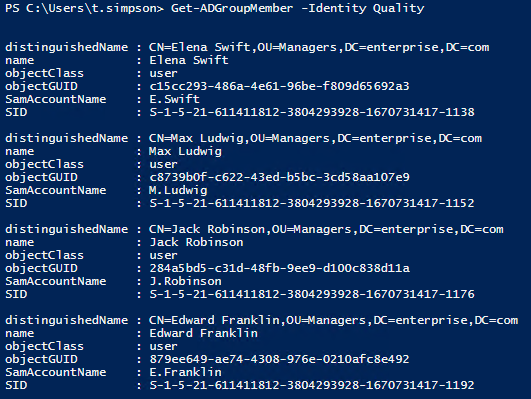
Task: Click Edward Franklin's distinguishedName value
Action: pyautogui.click(x=334, y=320)
